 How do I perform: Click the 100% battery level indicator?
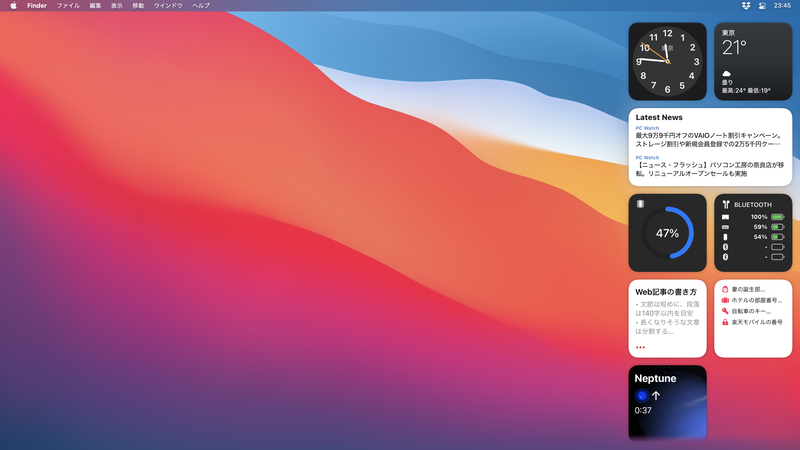click(x=778, y=217)
